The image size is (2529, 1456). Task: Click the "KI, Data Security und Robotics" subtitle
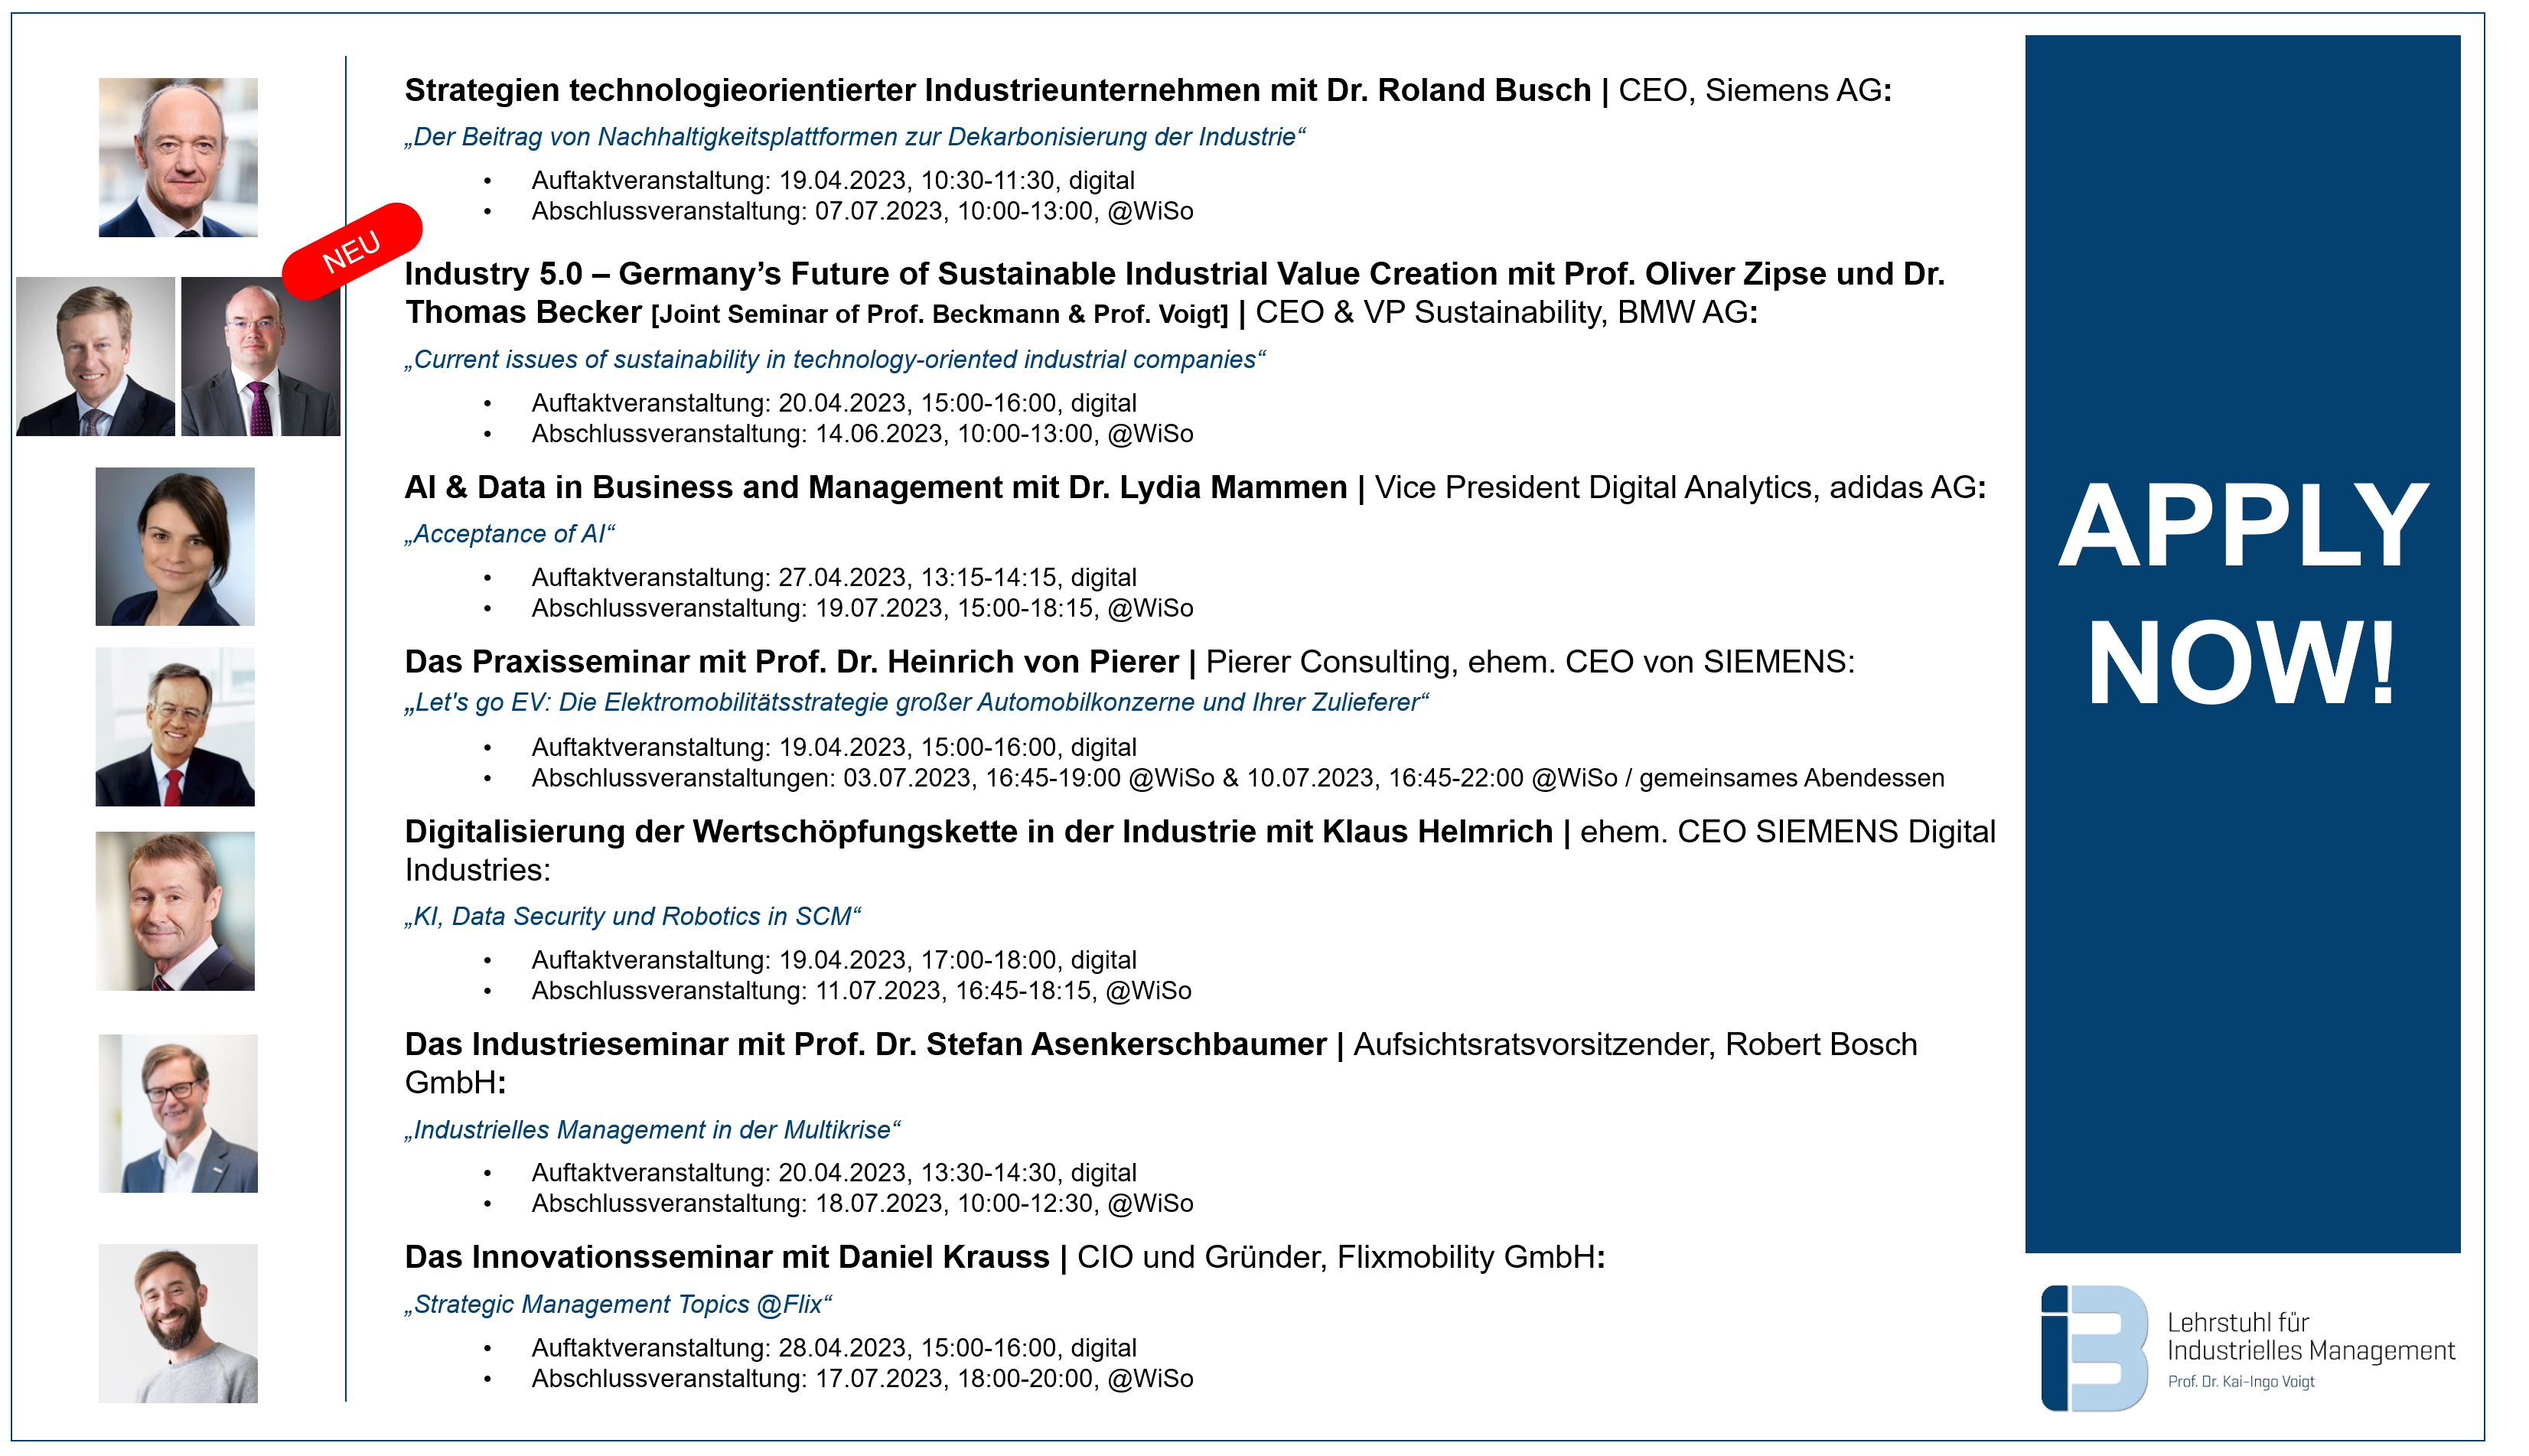click(632, 917)
